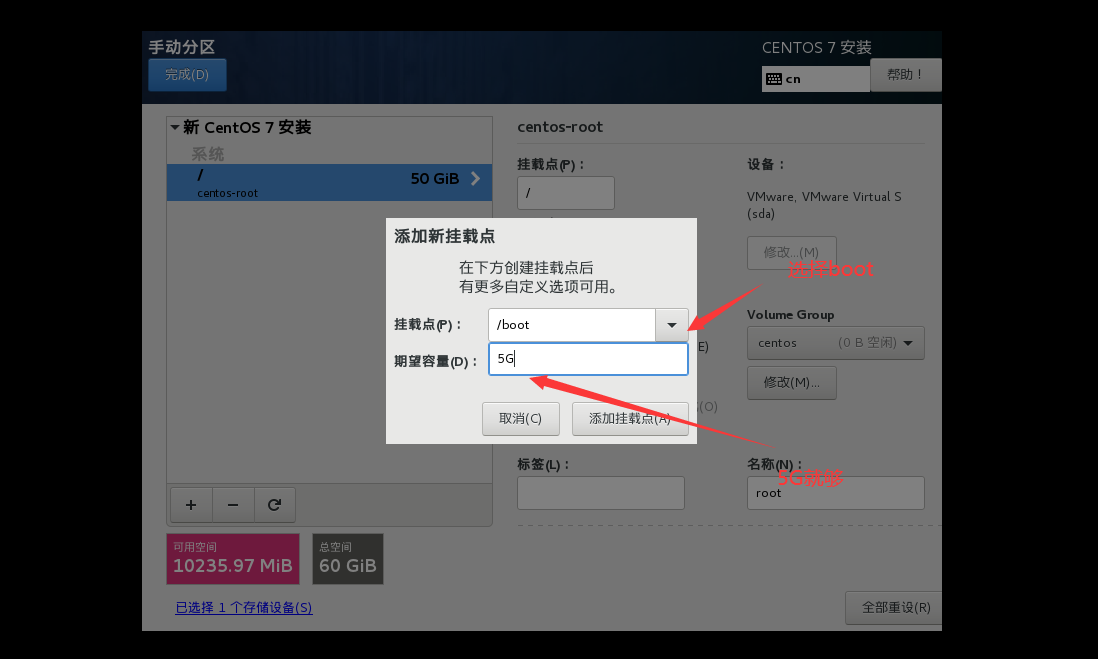This screenshot has height=659, width=1098.
Task: Click the 全部重设(R) reset all button
Action: 896,608
